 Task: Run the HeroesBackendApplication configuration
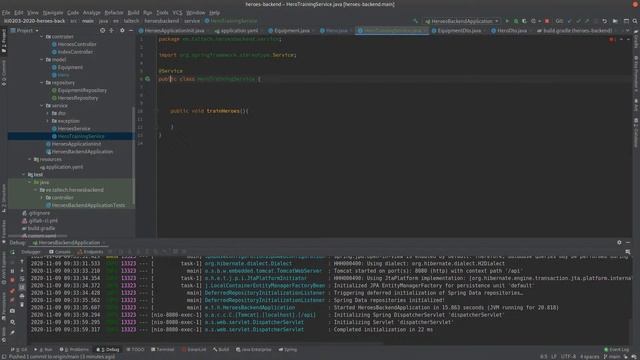[x=507, y=21]
